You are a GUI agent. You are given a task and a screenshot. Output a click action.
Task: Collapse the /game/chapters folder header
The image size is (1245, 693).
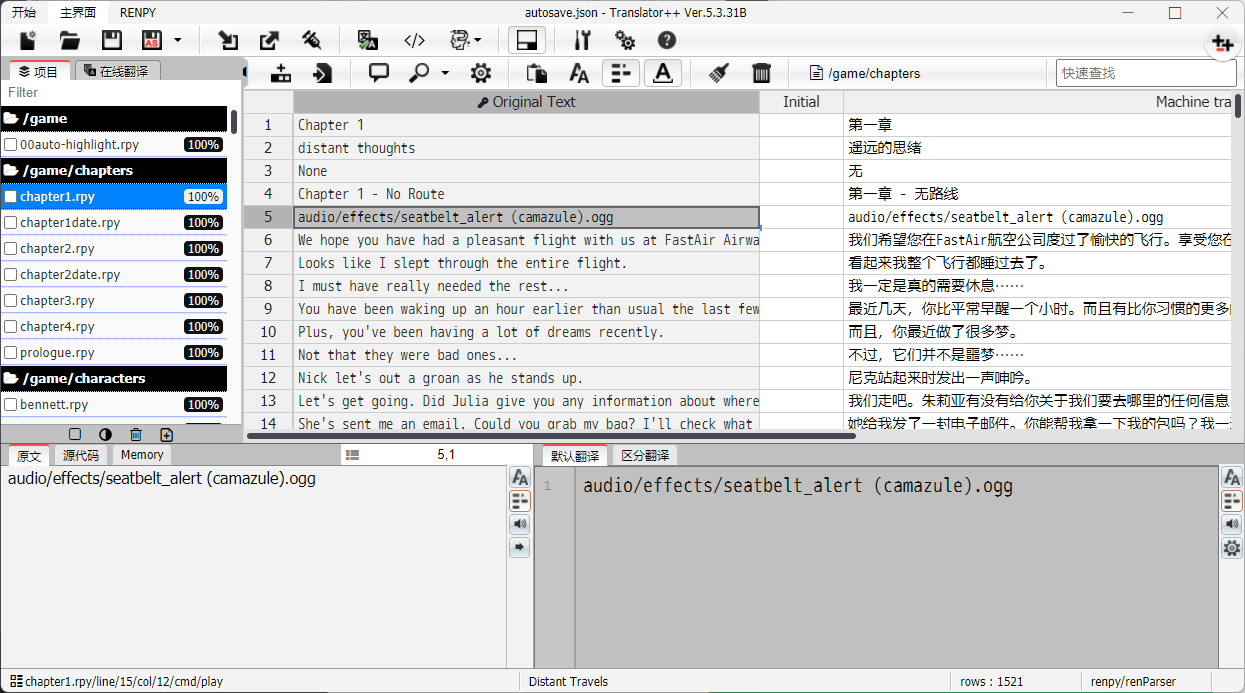click(114, 170)
